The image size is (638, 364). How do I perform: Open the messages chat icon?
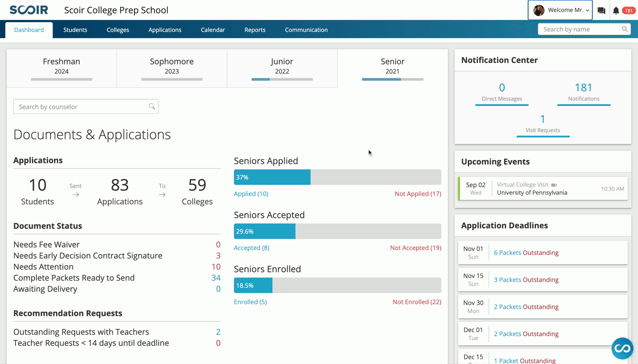[601, 11]
